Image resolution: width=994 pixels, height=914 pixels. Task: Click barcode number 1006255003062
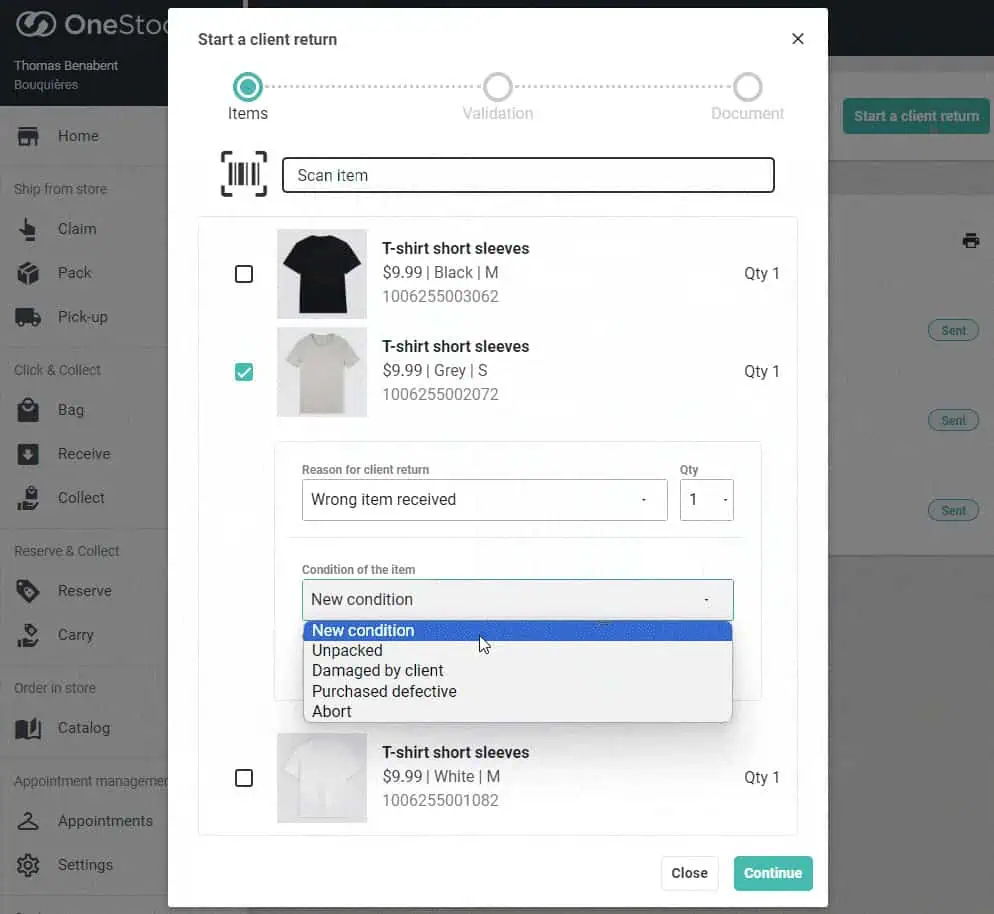(x=440, y=297)
